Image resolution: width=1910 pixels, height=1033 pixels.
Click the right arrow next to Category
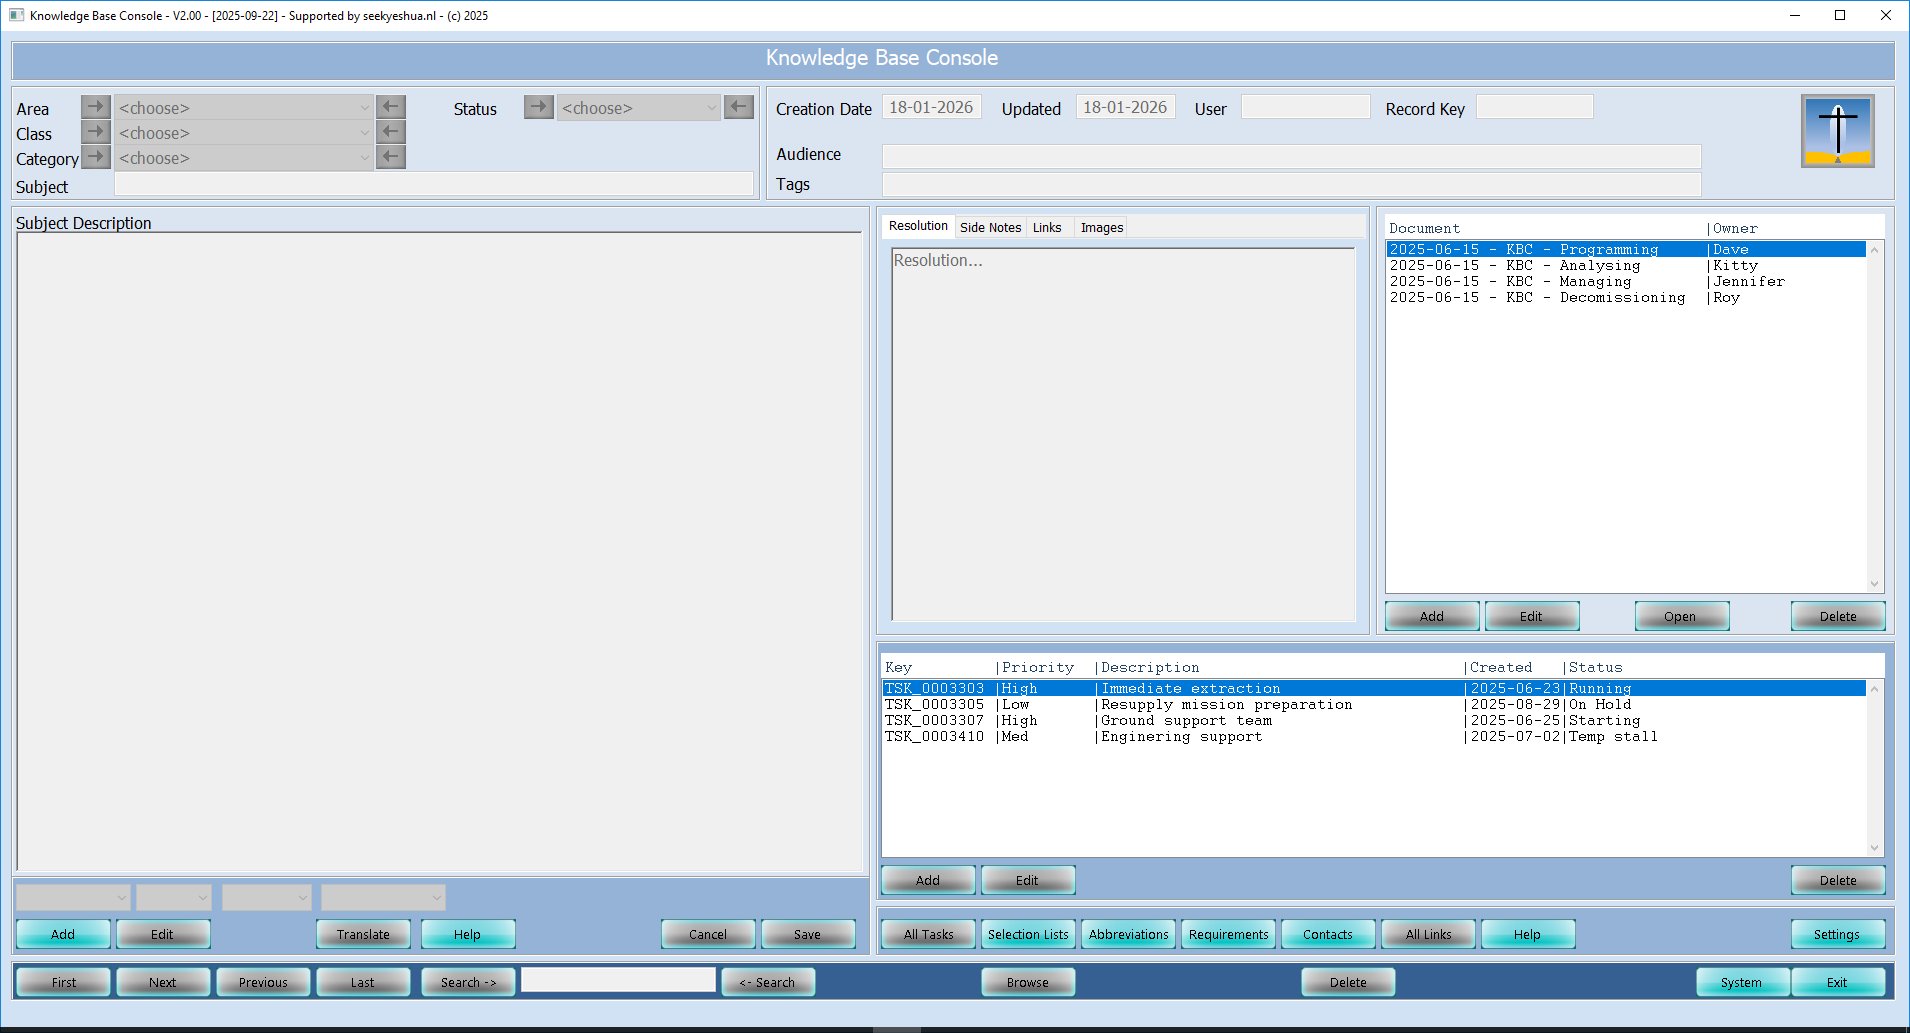click(x=95, y=156)
